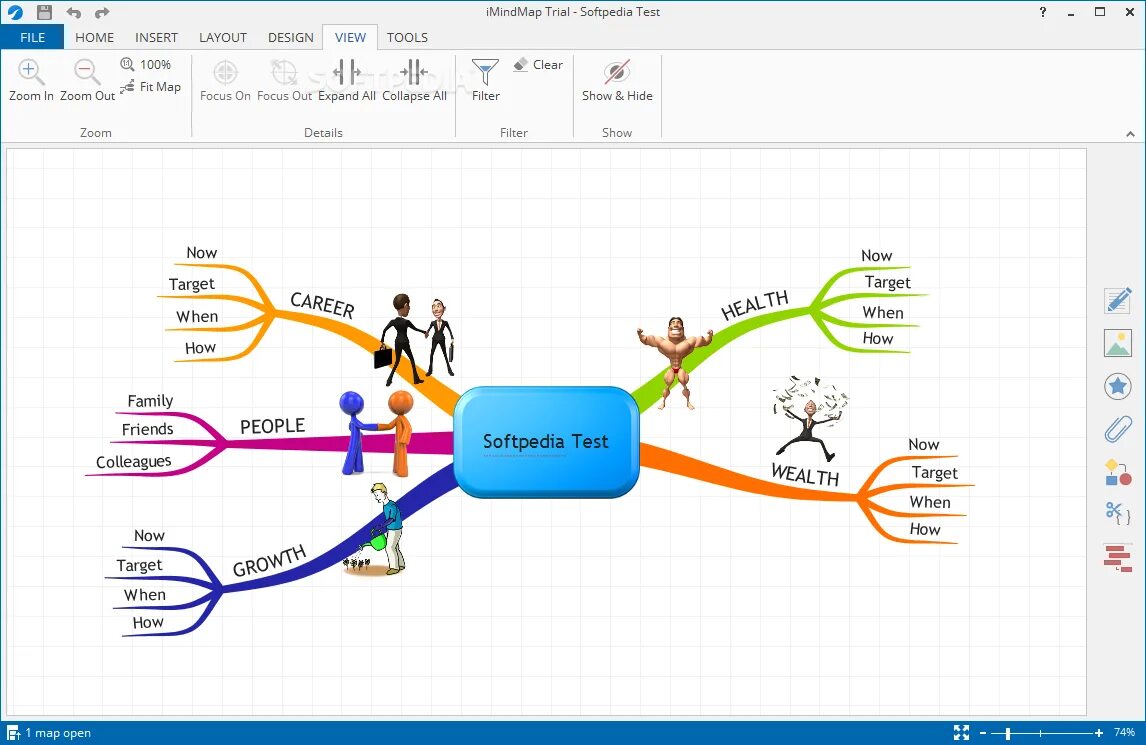Open the shapes sidebar panel

[x=1117, y=472]
